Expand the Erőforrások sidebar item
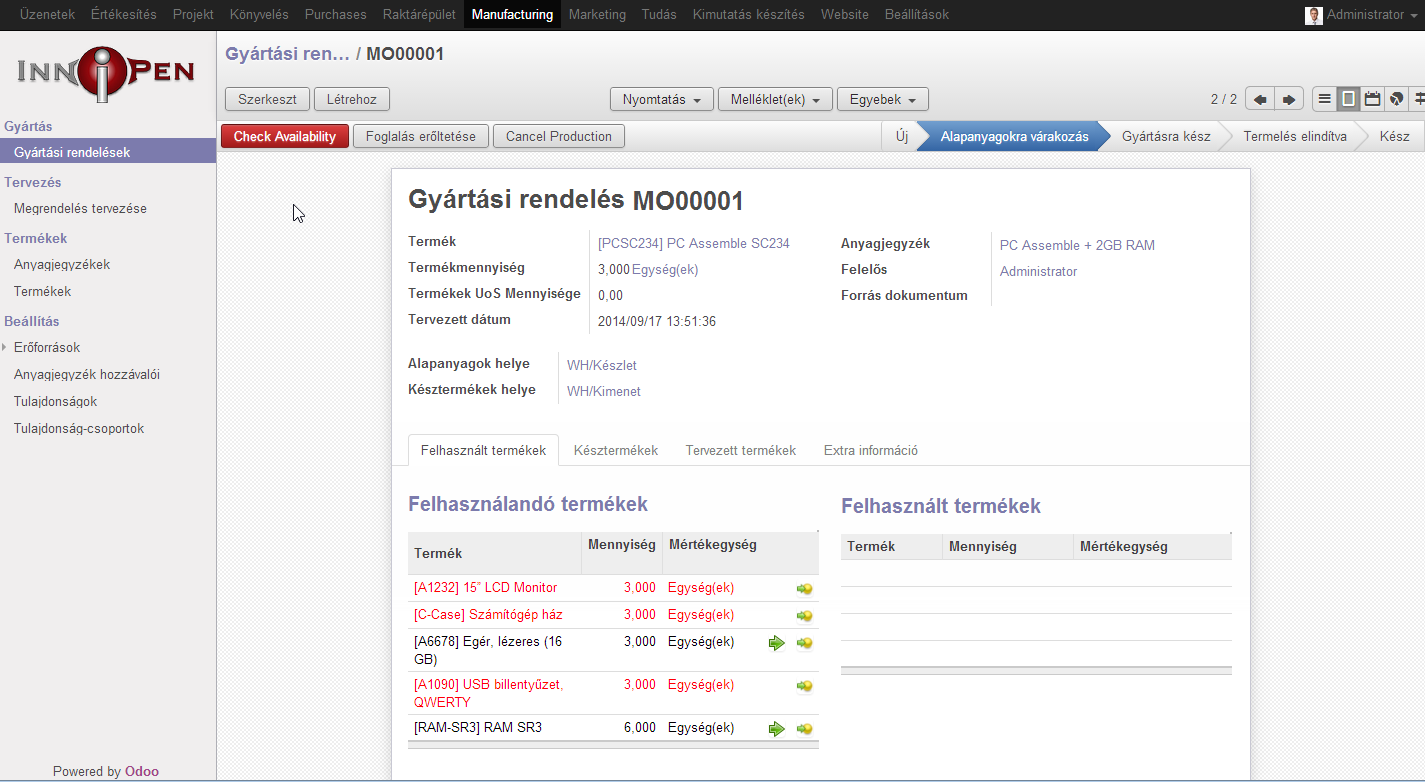1425x782 pixels. coord(47,347)
